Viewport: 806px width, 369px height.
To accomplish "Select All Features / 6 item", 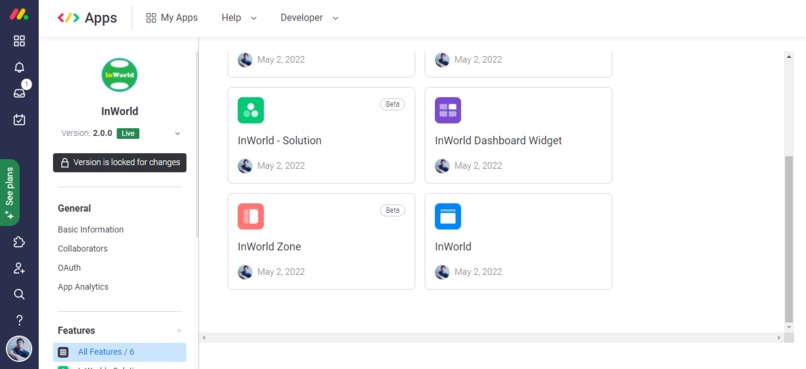I will [x=120, y=352].
